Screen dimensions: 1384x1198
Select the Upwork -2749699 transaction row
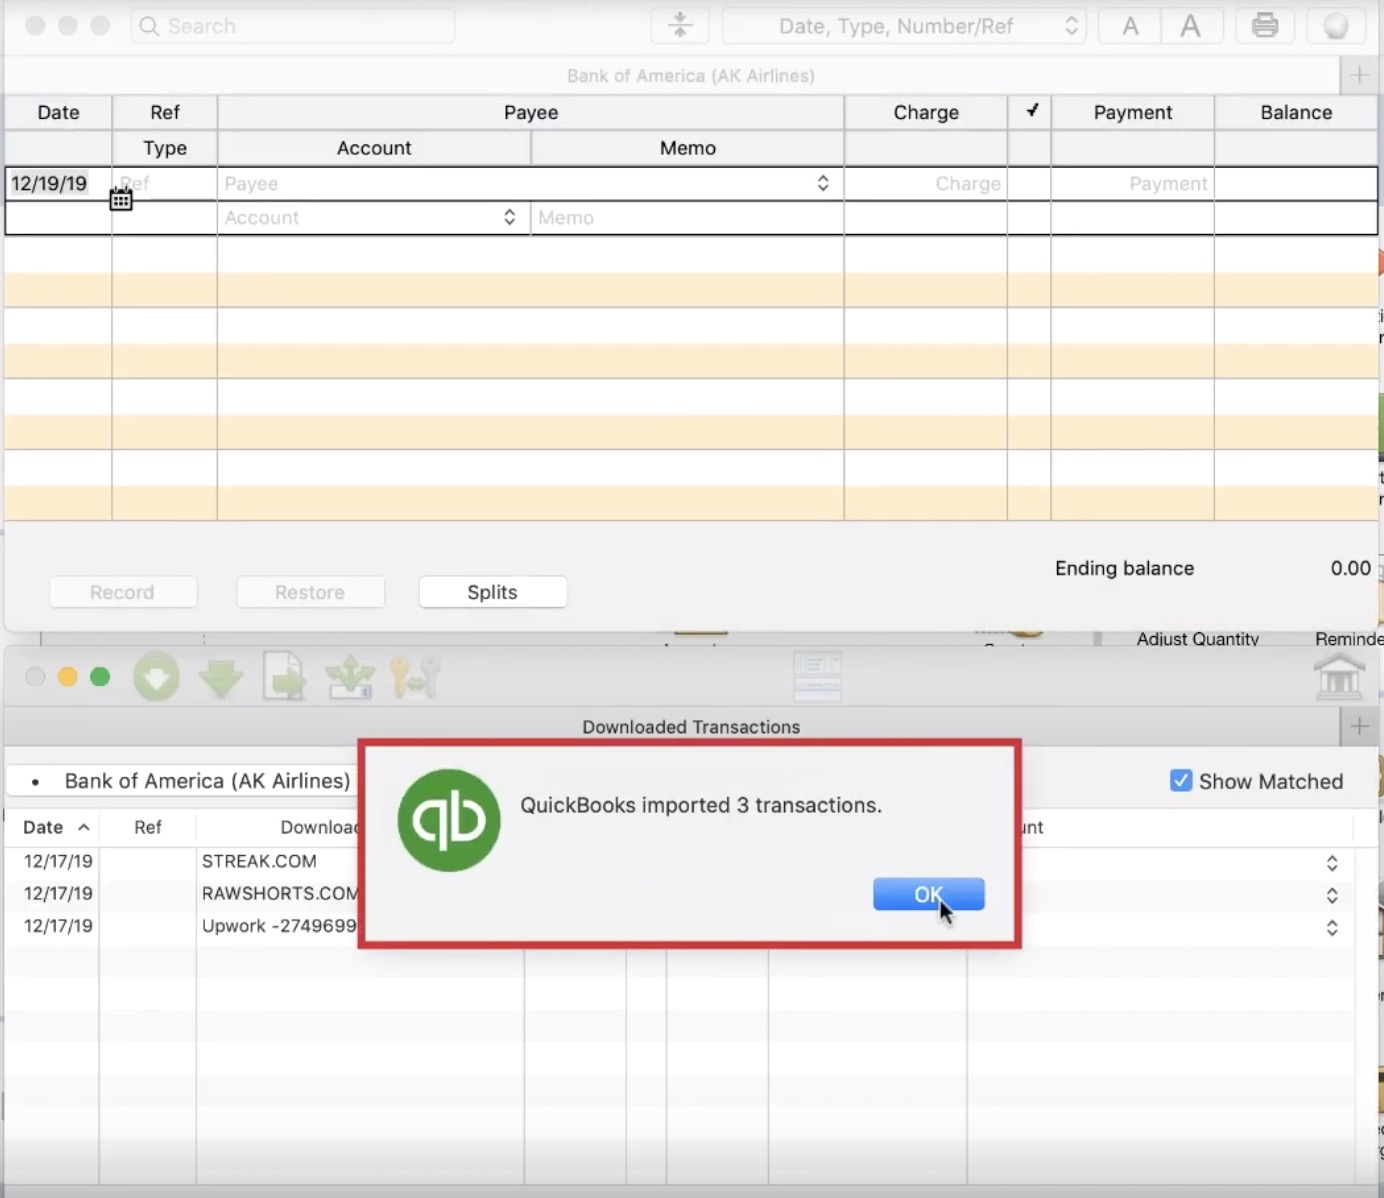pyautogui.click(x=678, y=926)
